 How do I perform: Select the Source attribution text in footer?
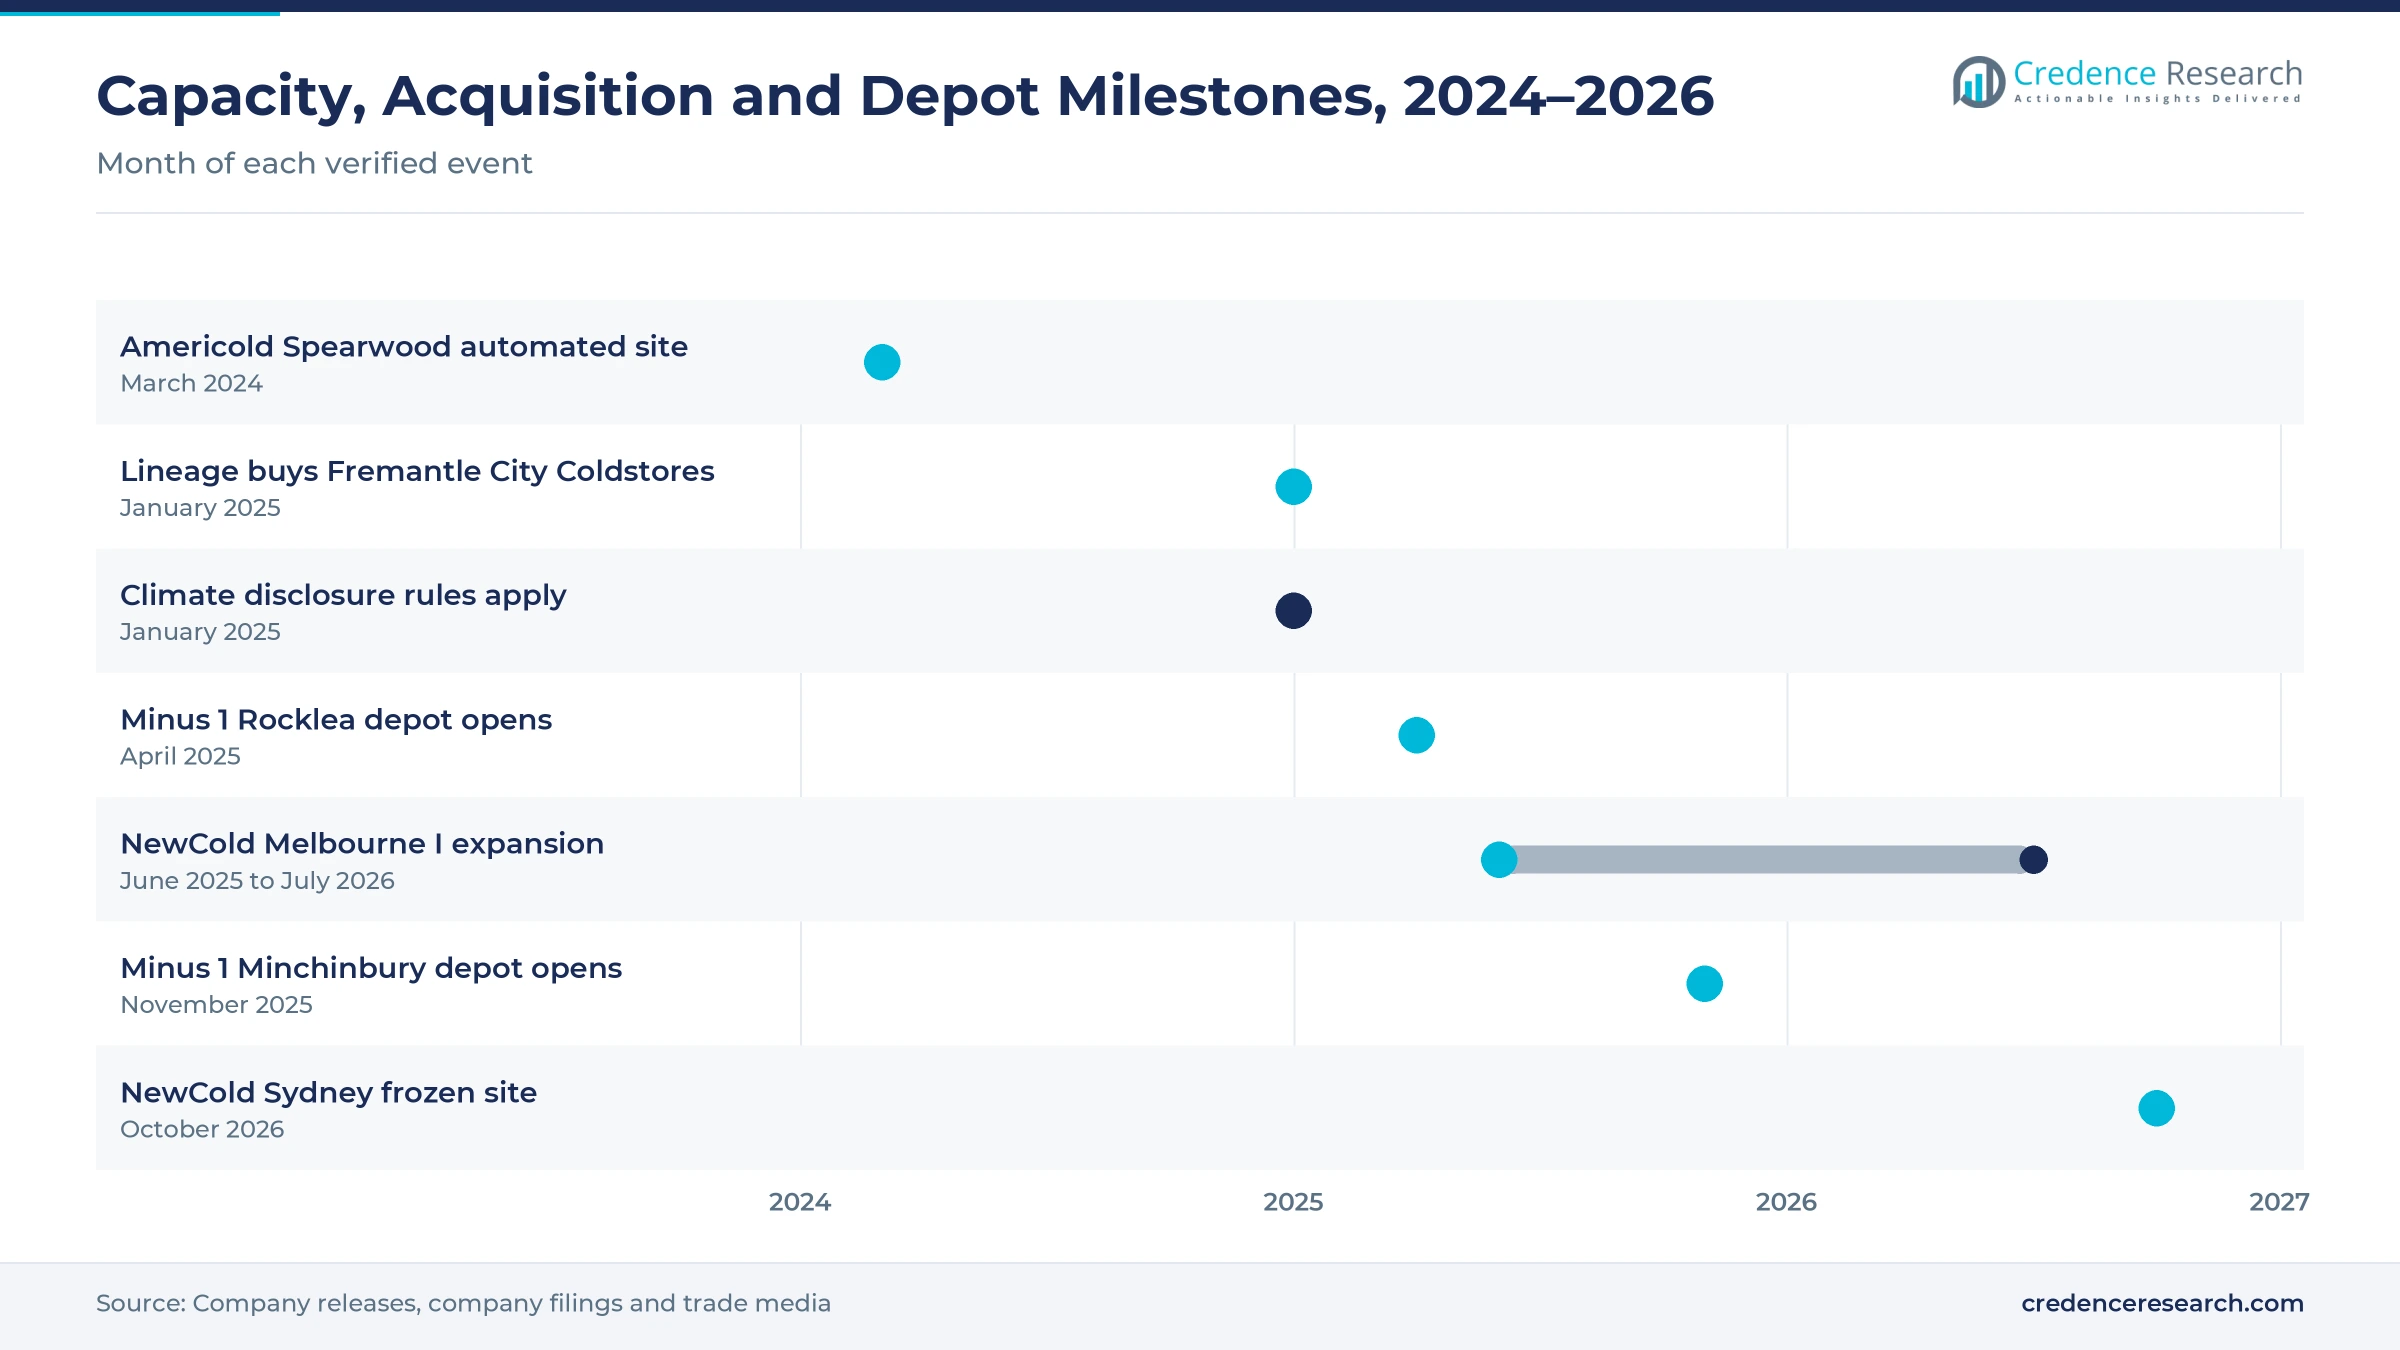tap(463, 1303)
